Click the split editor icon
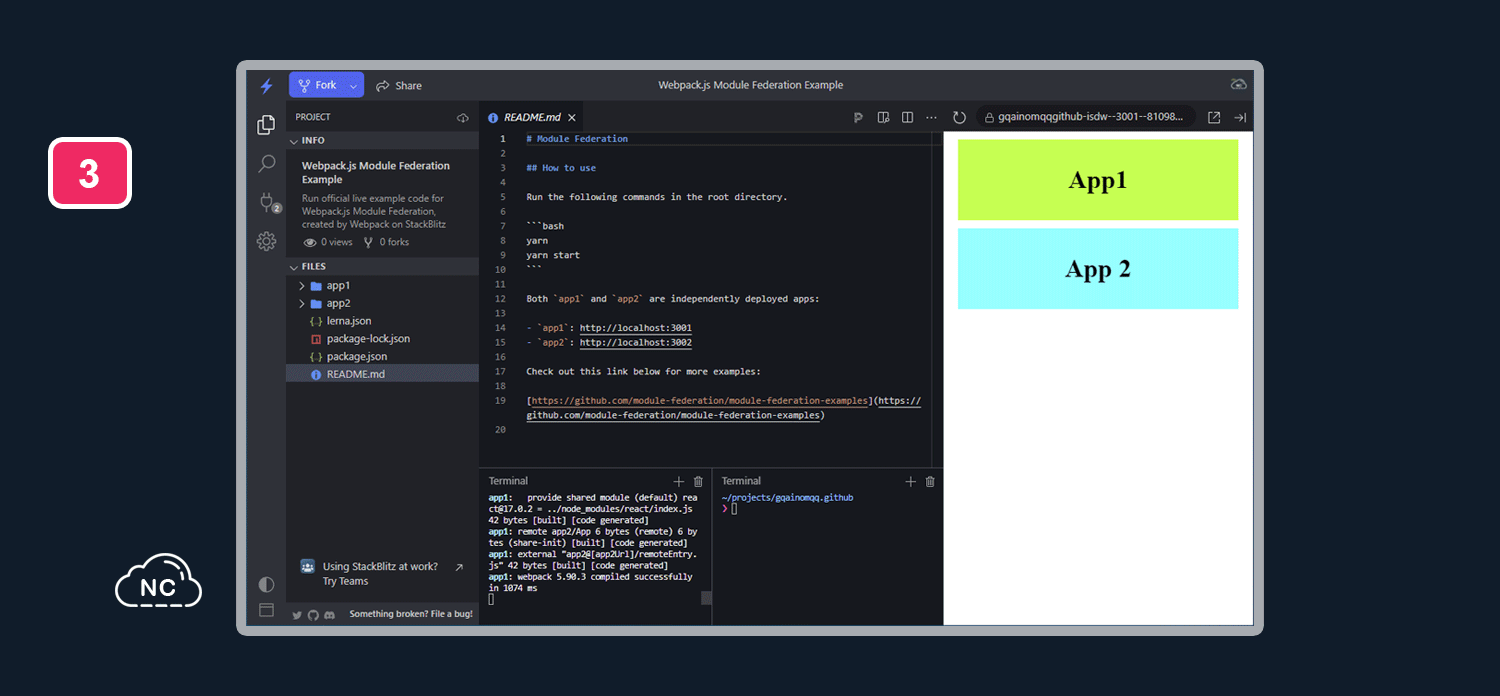This screenshot has height=696, width=1500. (907, 117)
